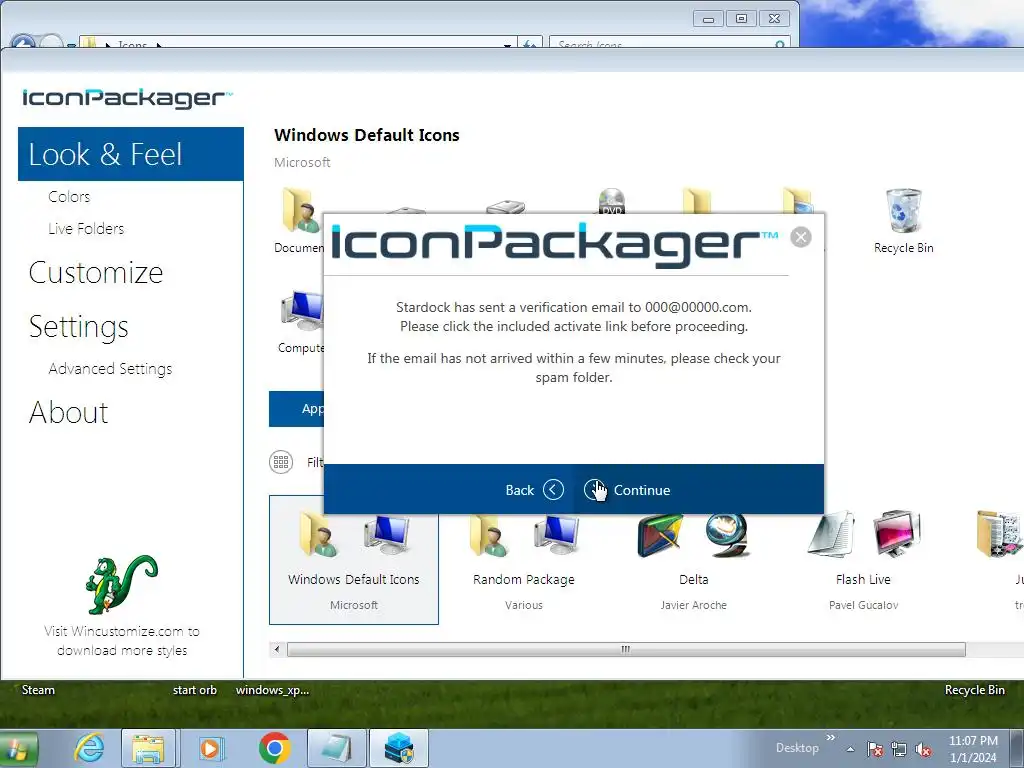
Task: Click the Wincustomize gecko mascot icon
Action: (x=121, y=584)
